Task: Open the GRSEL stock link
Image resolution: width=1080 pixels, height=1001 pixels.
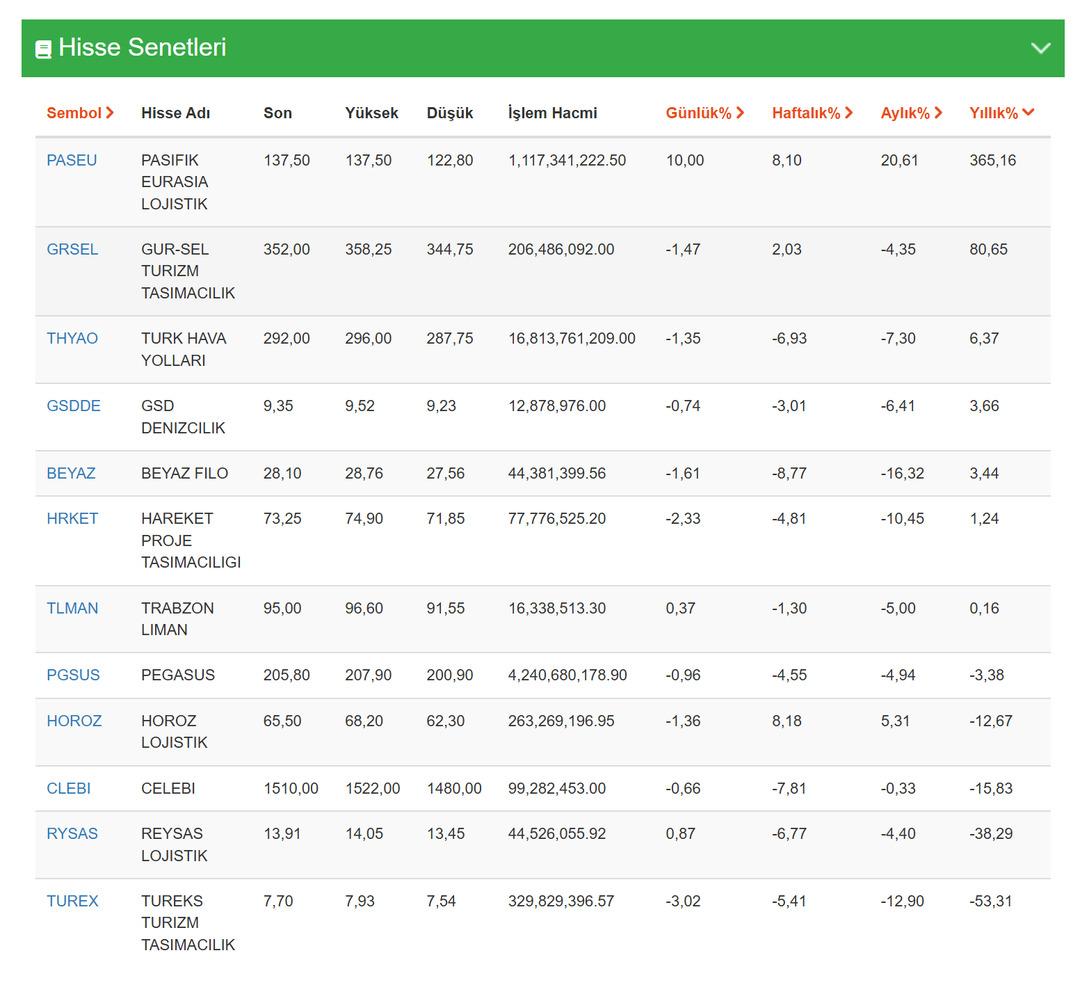Action: 72,249
